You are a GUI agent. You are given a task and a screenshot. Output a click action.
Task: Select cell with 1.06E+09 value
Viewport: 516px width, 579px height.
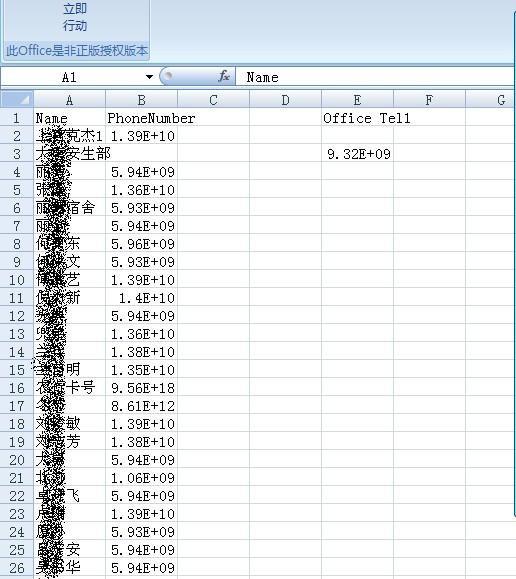tap(141, 478)
